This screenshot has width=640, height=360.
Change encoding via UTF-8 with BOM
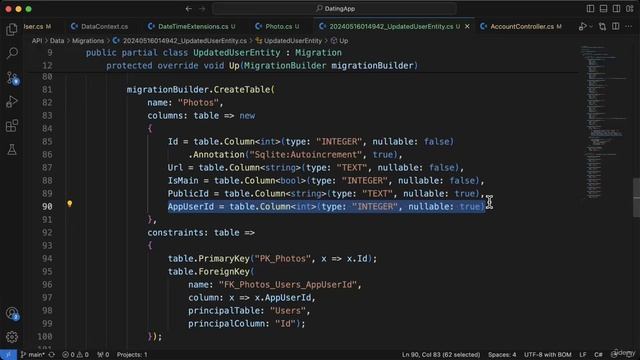click(x=547, y=355)
